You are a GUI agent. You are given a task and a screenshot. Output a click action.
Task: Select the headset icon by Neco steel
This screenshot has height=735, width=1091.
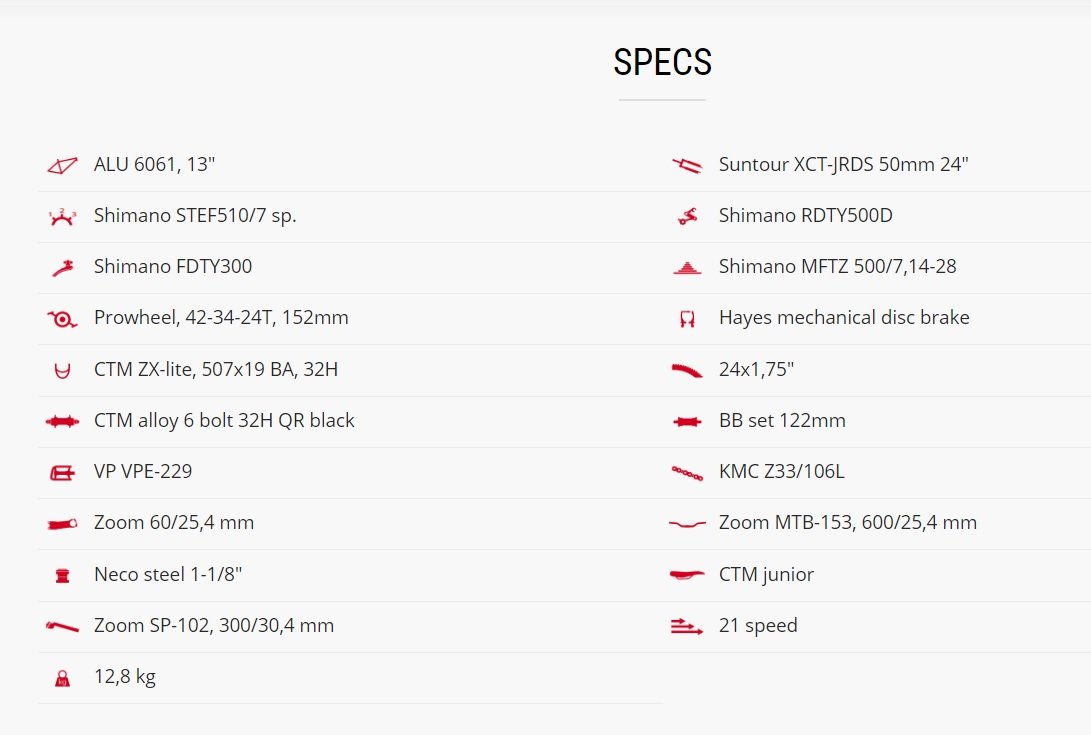click(x=62, y=575)
